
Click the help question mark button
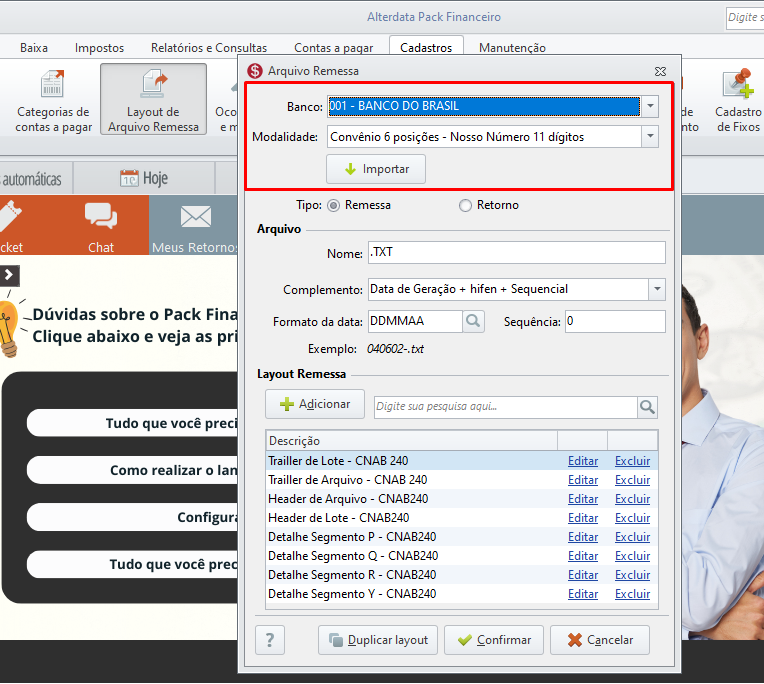click(x=269, y=640)
